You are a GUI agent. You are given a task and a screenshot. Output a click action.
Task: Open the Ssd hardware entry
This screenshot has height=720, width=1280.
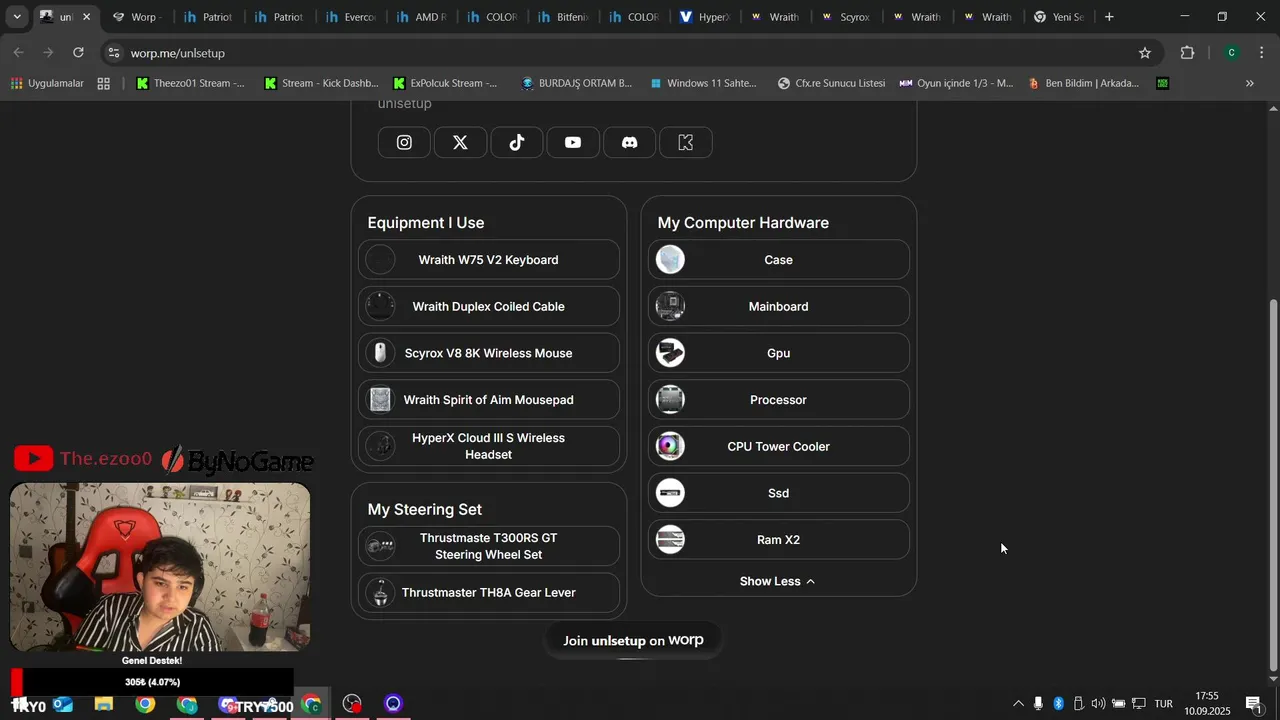(x=779, y=493)
